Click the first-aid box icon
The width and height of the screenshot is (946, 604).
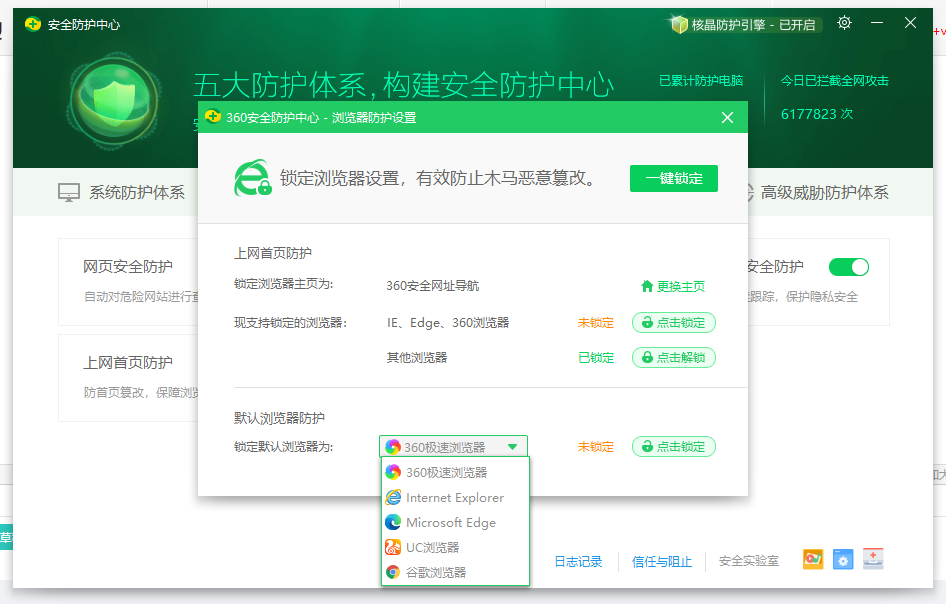point(873,559)
